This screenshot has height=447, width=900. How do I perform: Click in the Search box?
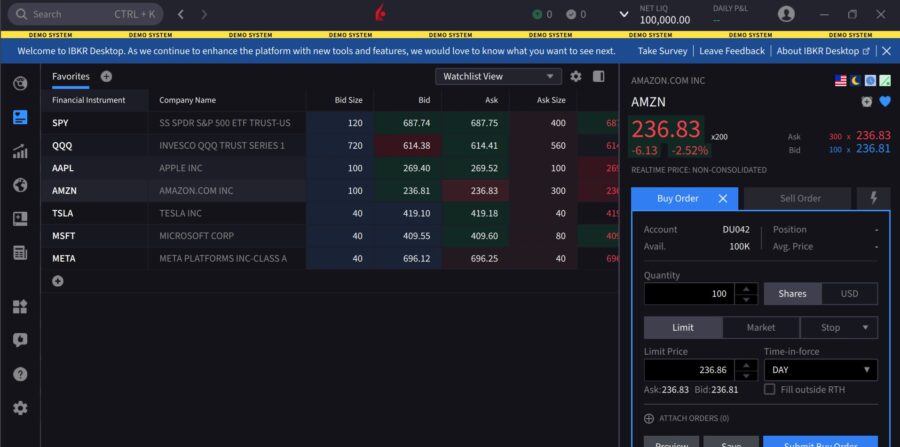coord(86,14)
